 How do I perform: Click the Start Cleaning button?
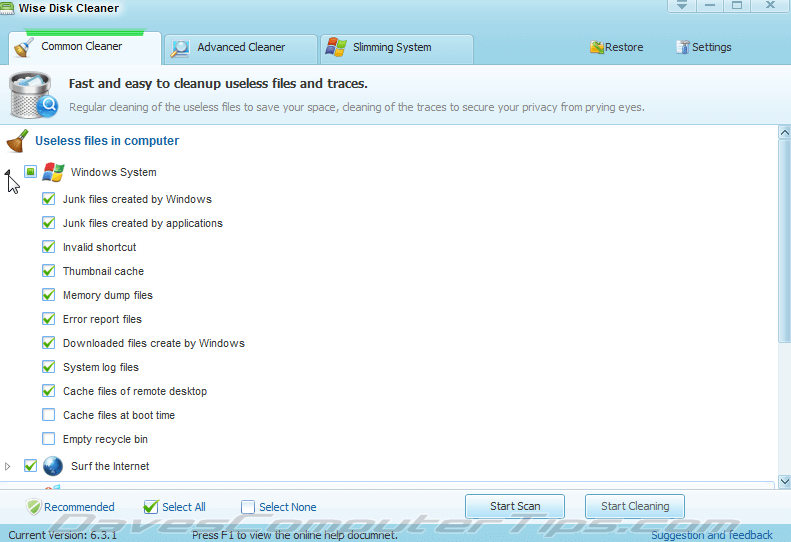(x=635, y=506)
